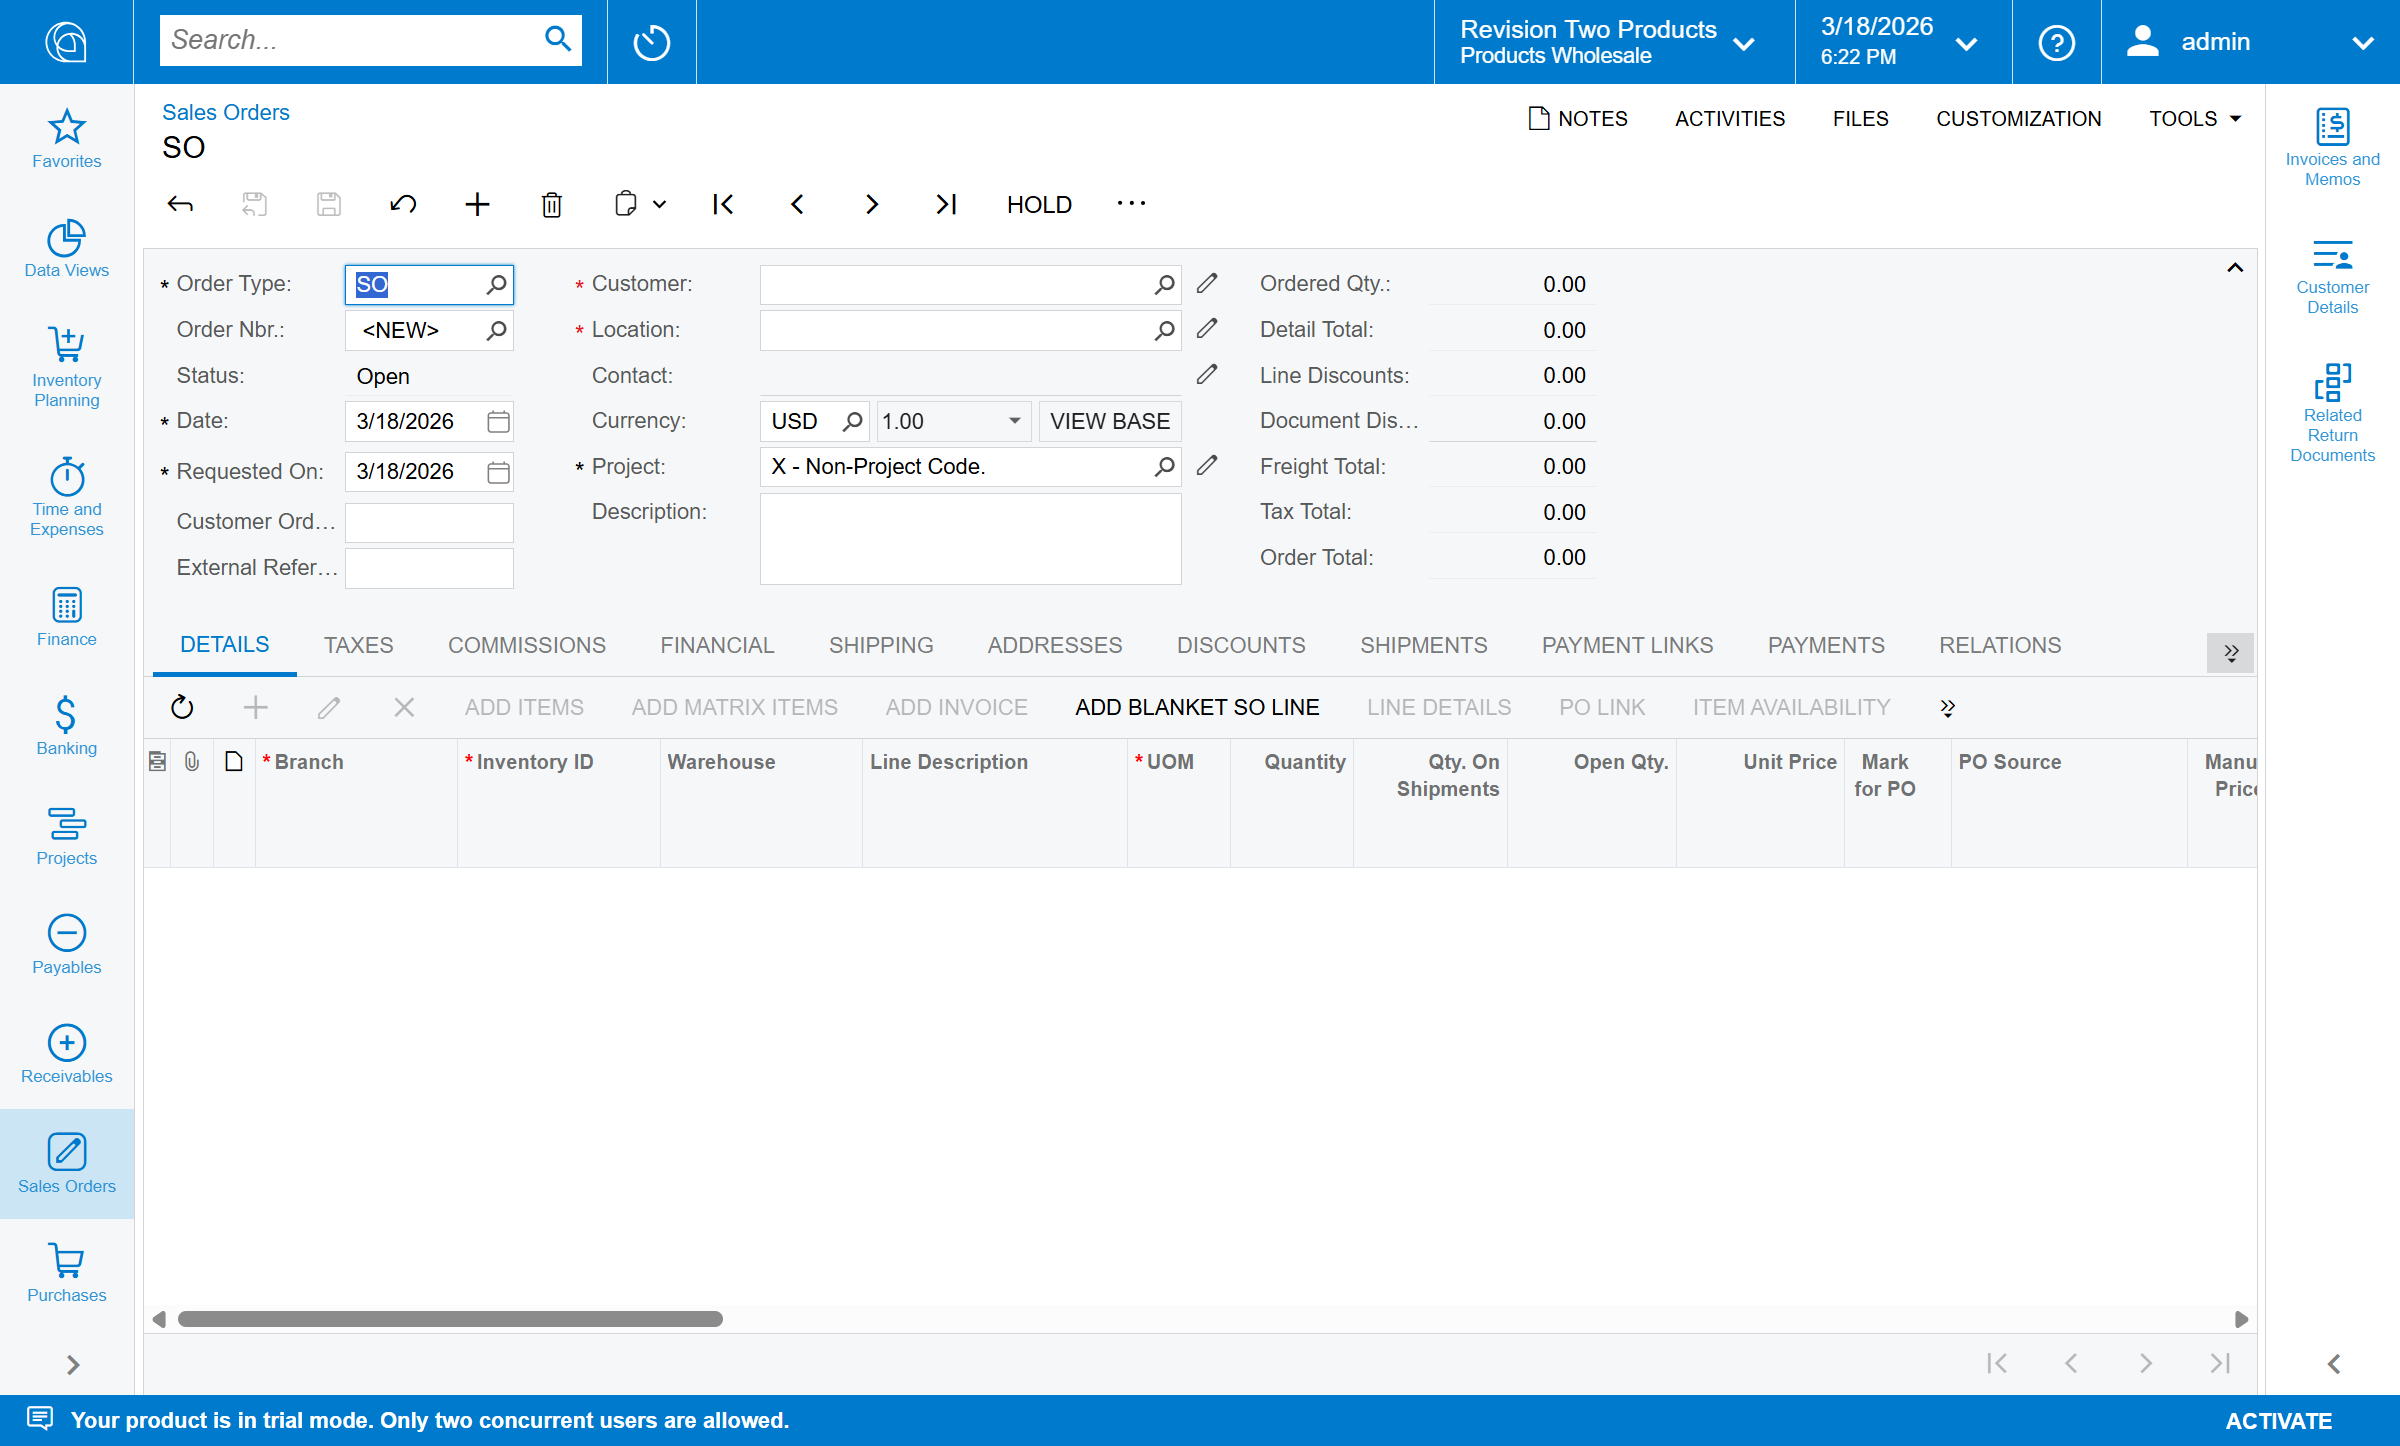Open recent history clock icon

(x=651, y=42)
